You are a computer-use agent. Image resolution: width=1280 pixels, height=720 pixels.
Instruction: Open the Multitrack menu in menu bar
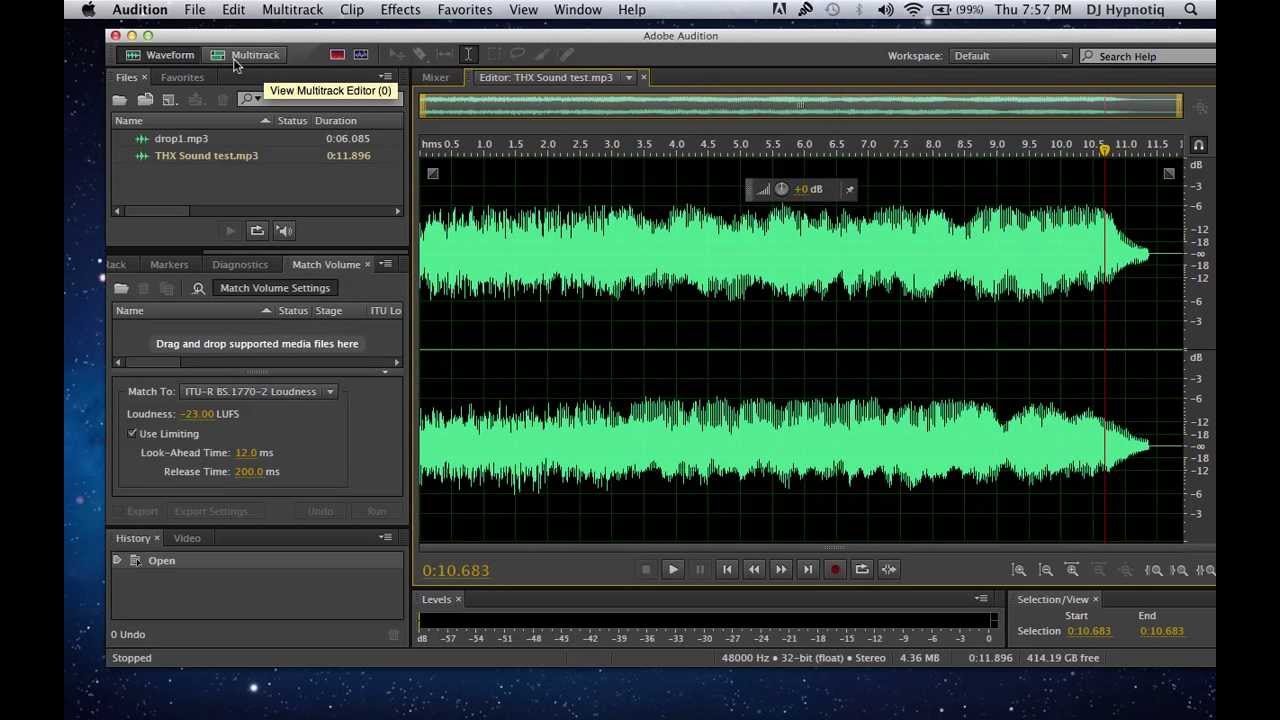[x=292, y=10]
